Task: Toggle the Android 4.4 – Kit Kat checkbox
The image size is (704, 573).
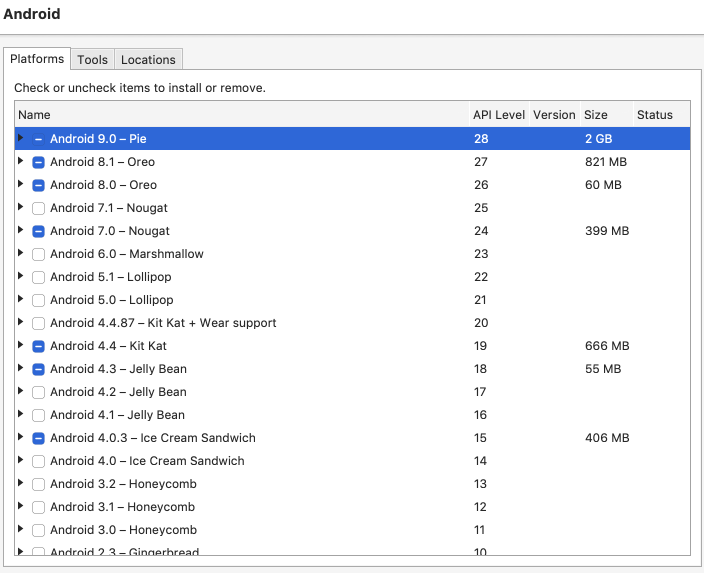Action: (x=39, y=346)
